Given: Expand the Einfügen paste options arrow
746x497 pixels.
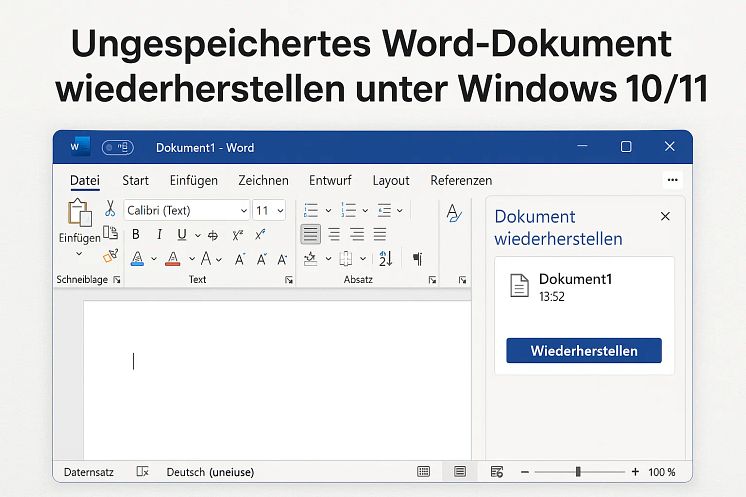Looking at the screenshot, I should point(79,253).
